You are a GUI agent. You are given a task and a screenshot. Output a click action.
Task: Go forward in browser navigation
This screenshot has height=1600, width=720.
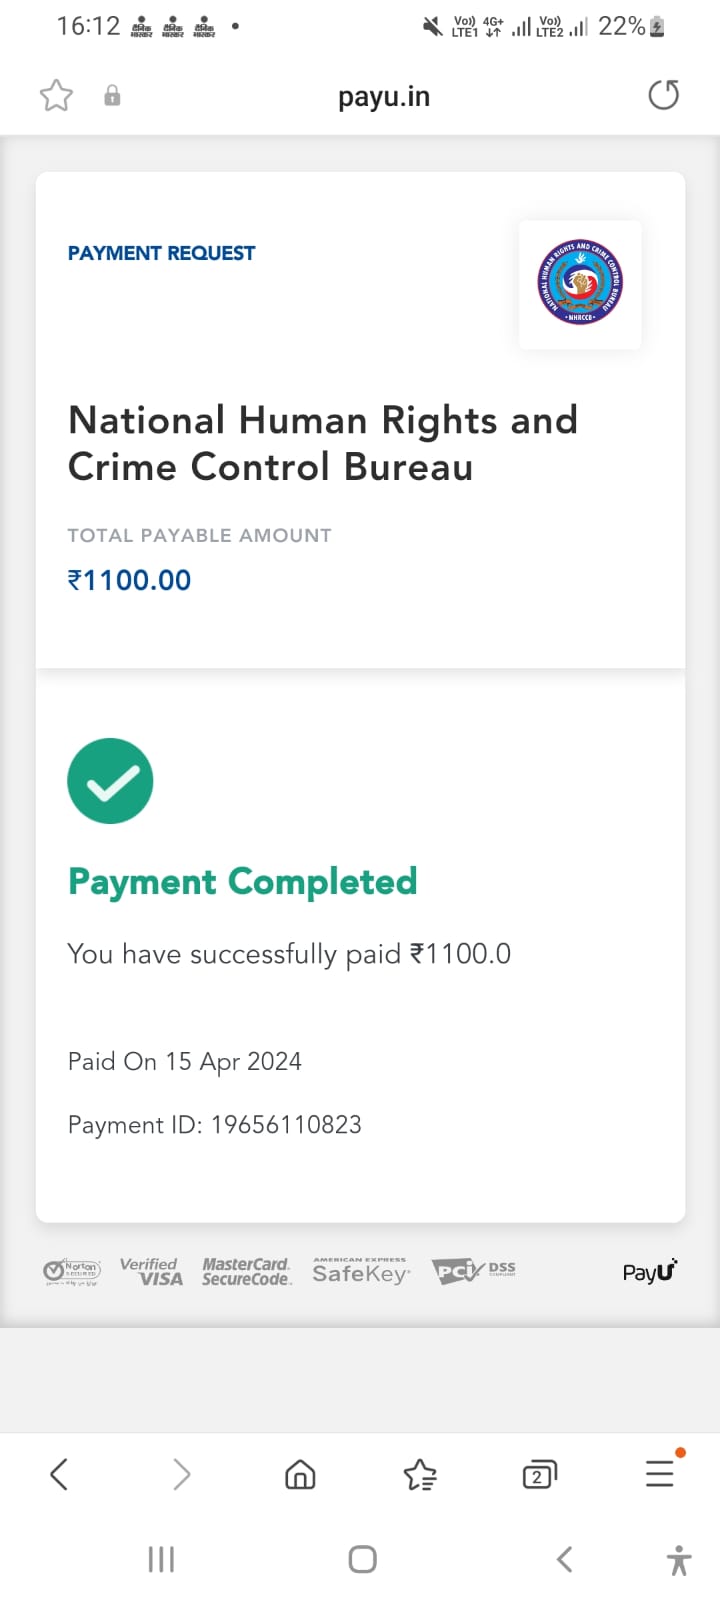[x=181, y=1474]
